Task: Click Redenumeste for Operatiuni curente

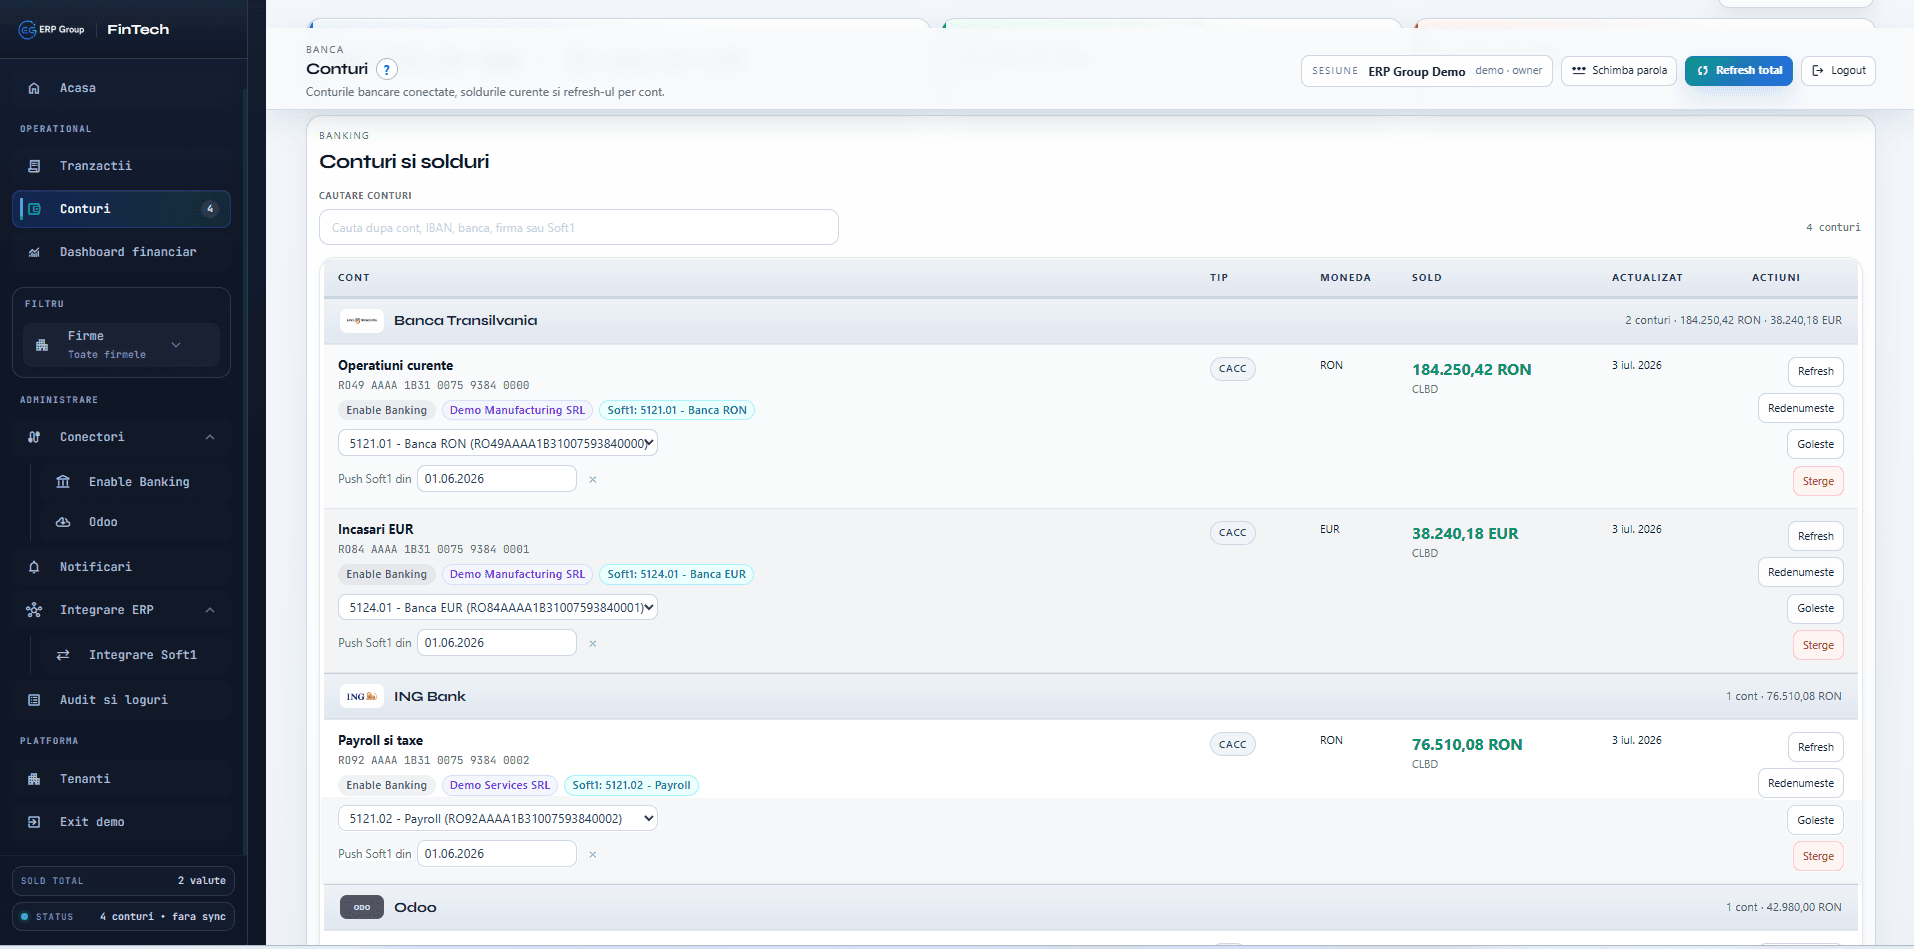Action: pyautogui.click(x=1801, y=408)
